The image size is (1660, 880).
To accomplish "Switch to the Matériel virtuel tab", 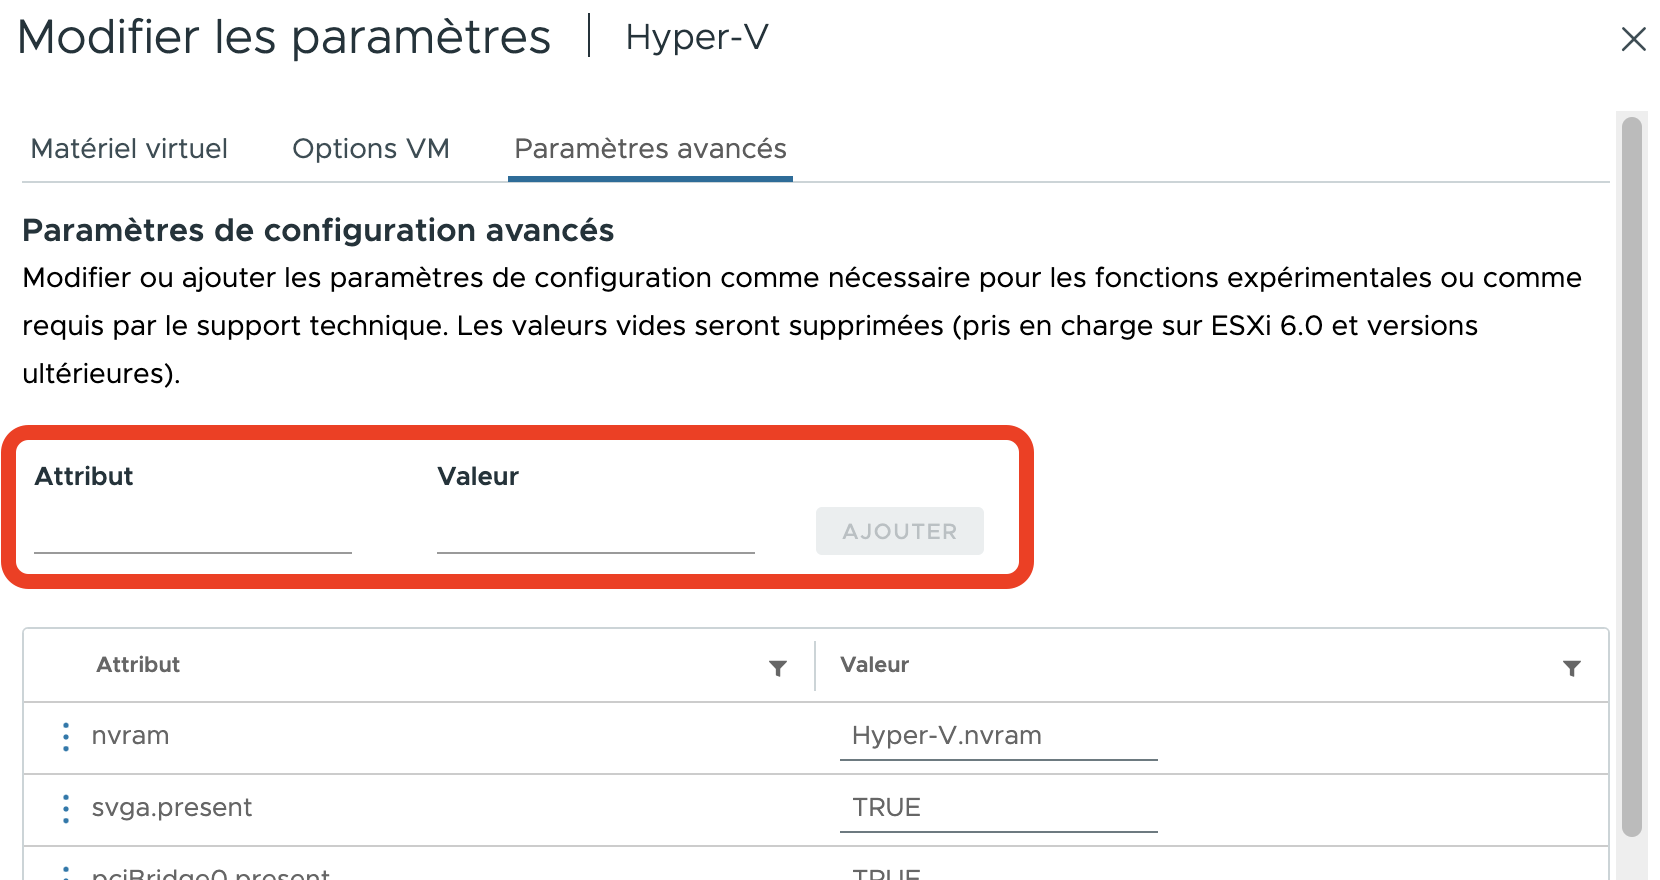I will coord(129,149).
